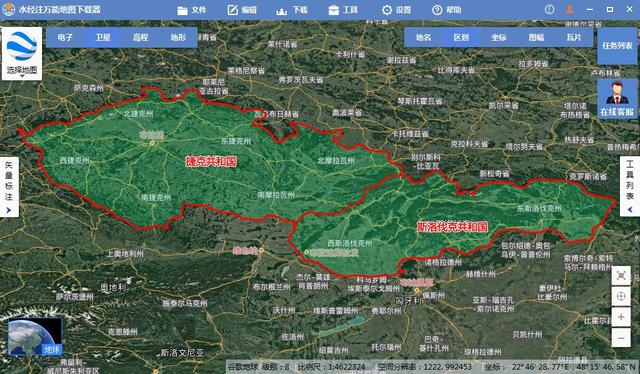640x374 pixels.
Task: Click the 斯洛伐克共和国 map label
Action: coord(452,227)
